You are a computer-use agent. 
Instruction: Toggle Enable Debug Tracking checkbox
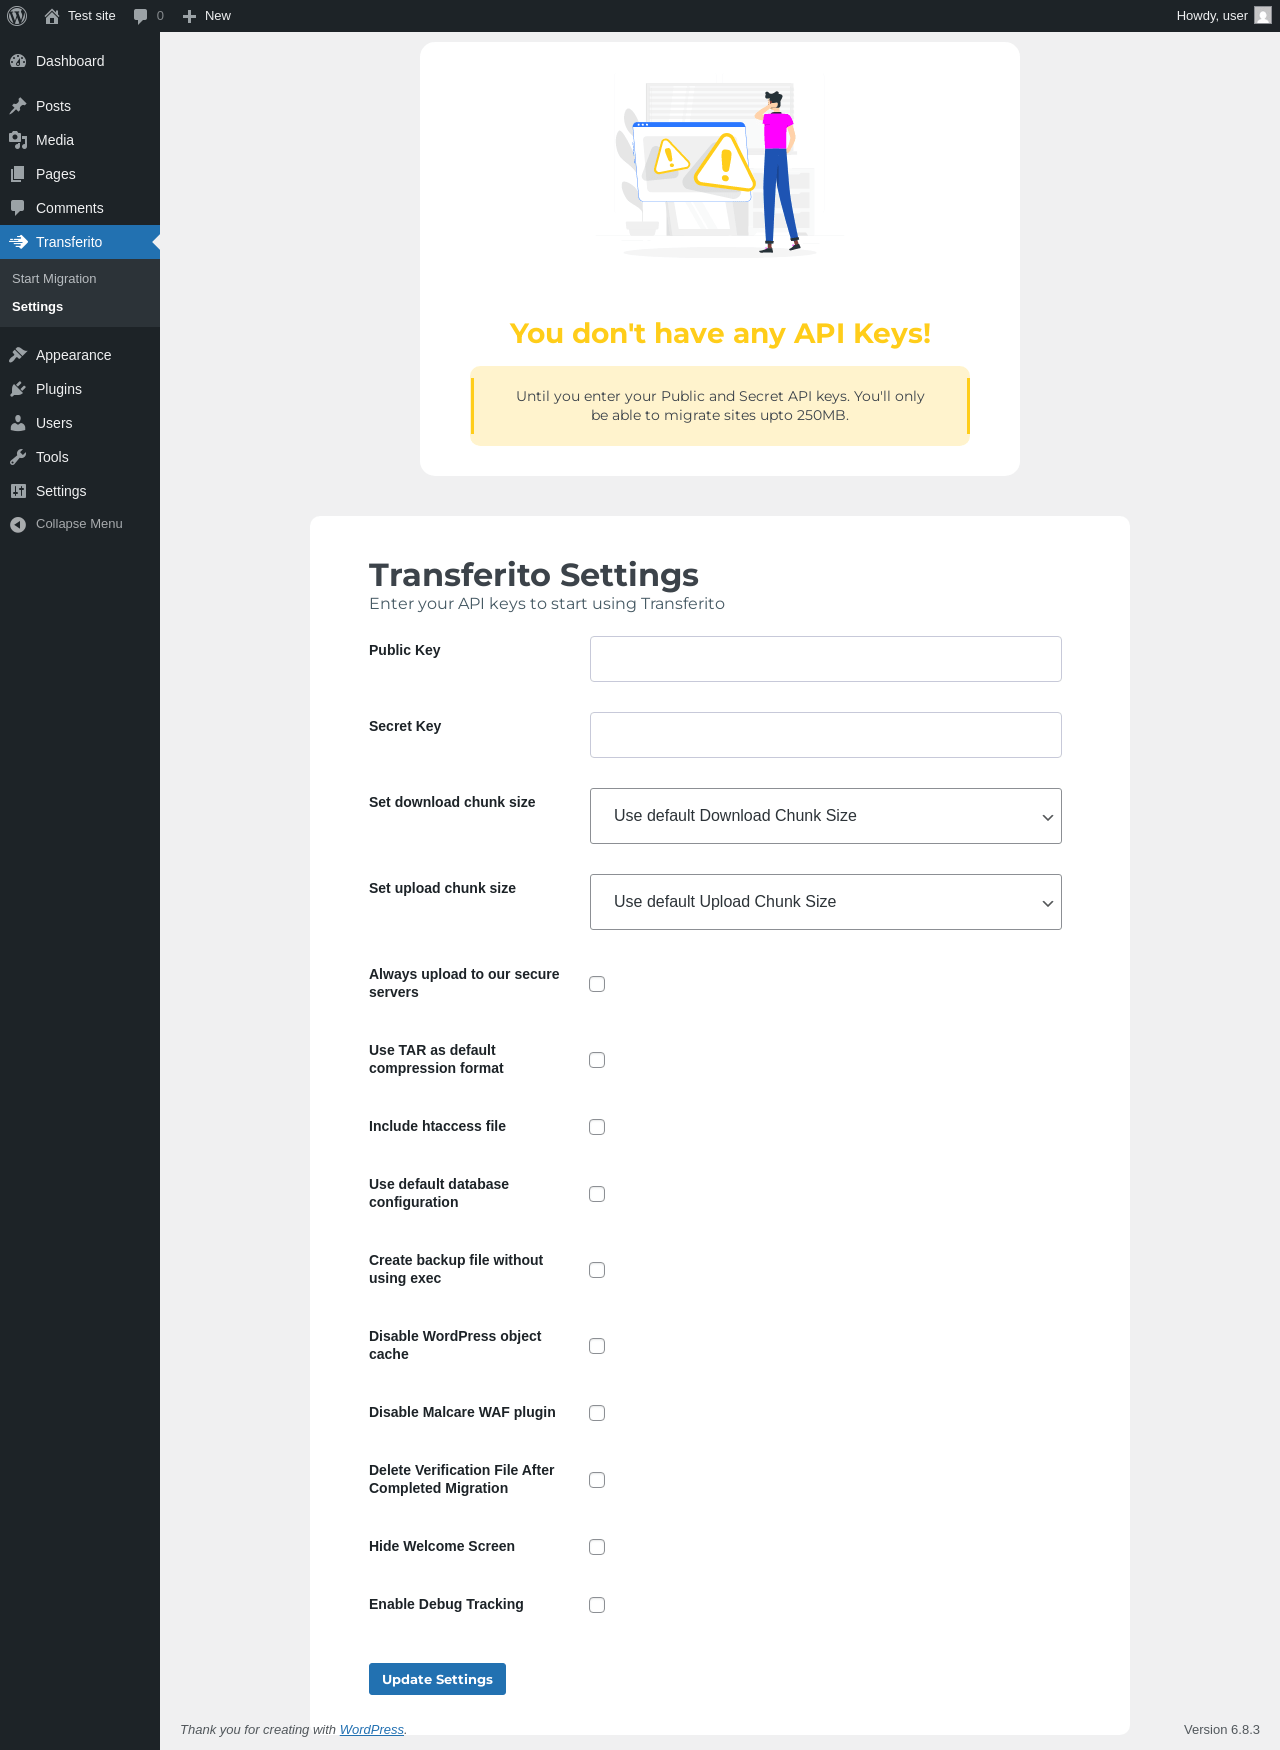click(x=597, y=1605)
